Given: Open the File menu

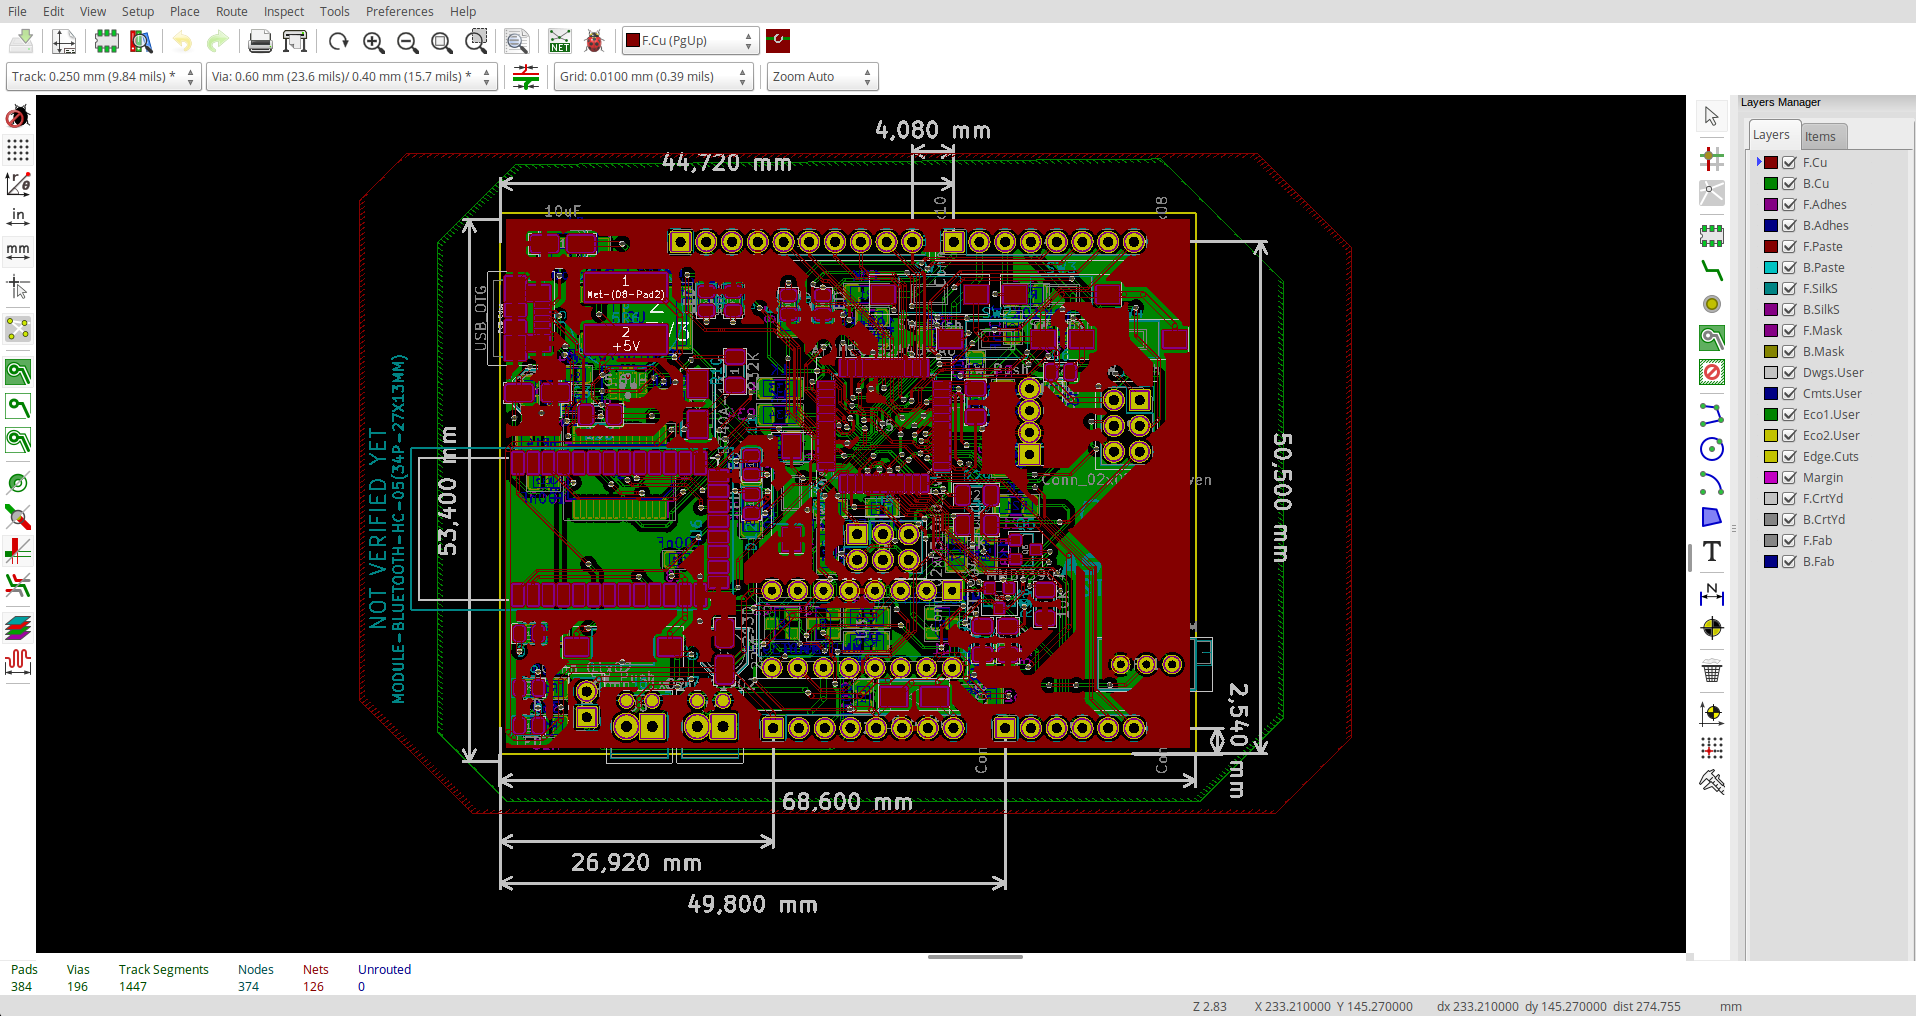Looking at the screenshot, I should (x=18, y=11).
